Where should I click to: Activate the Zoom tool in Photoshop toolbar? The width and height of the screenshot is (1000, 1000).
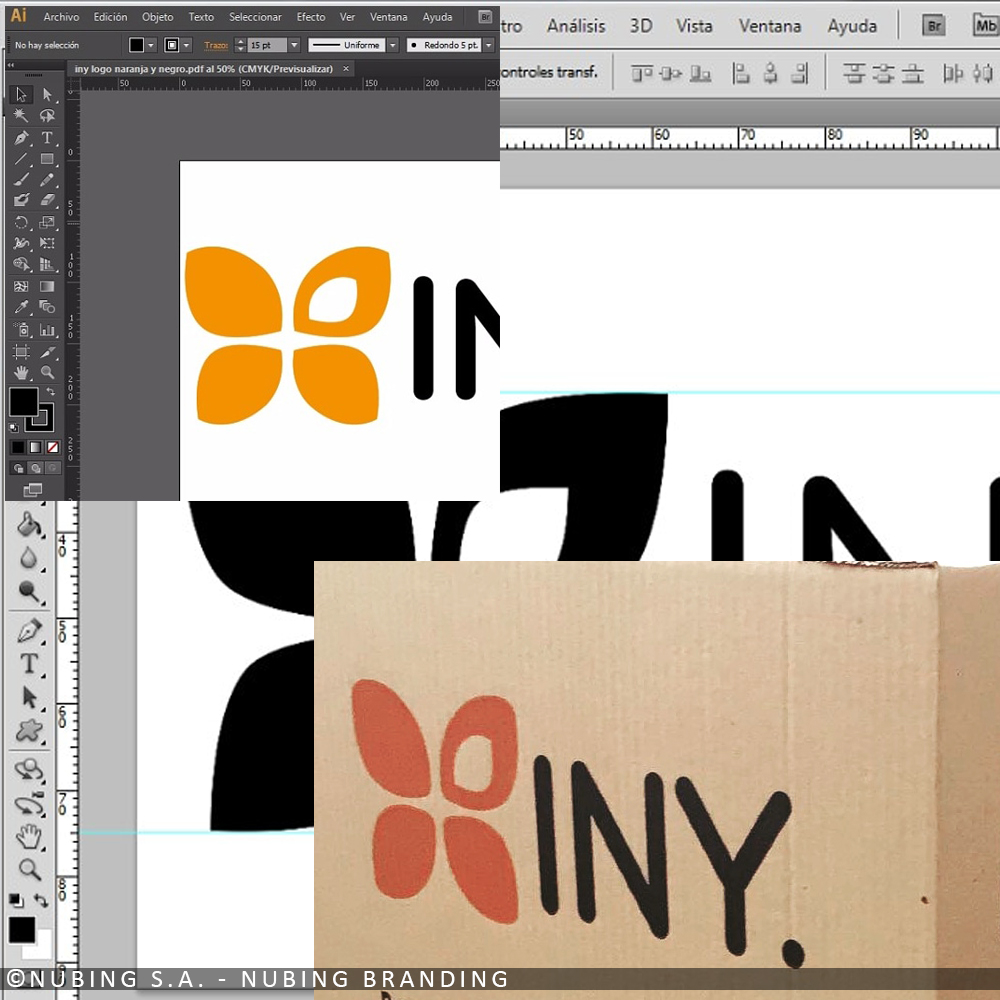[x=29, y=869]
